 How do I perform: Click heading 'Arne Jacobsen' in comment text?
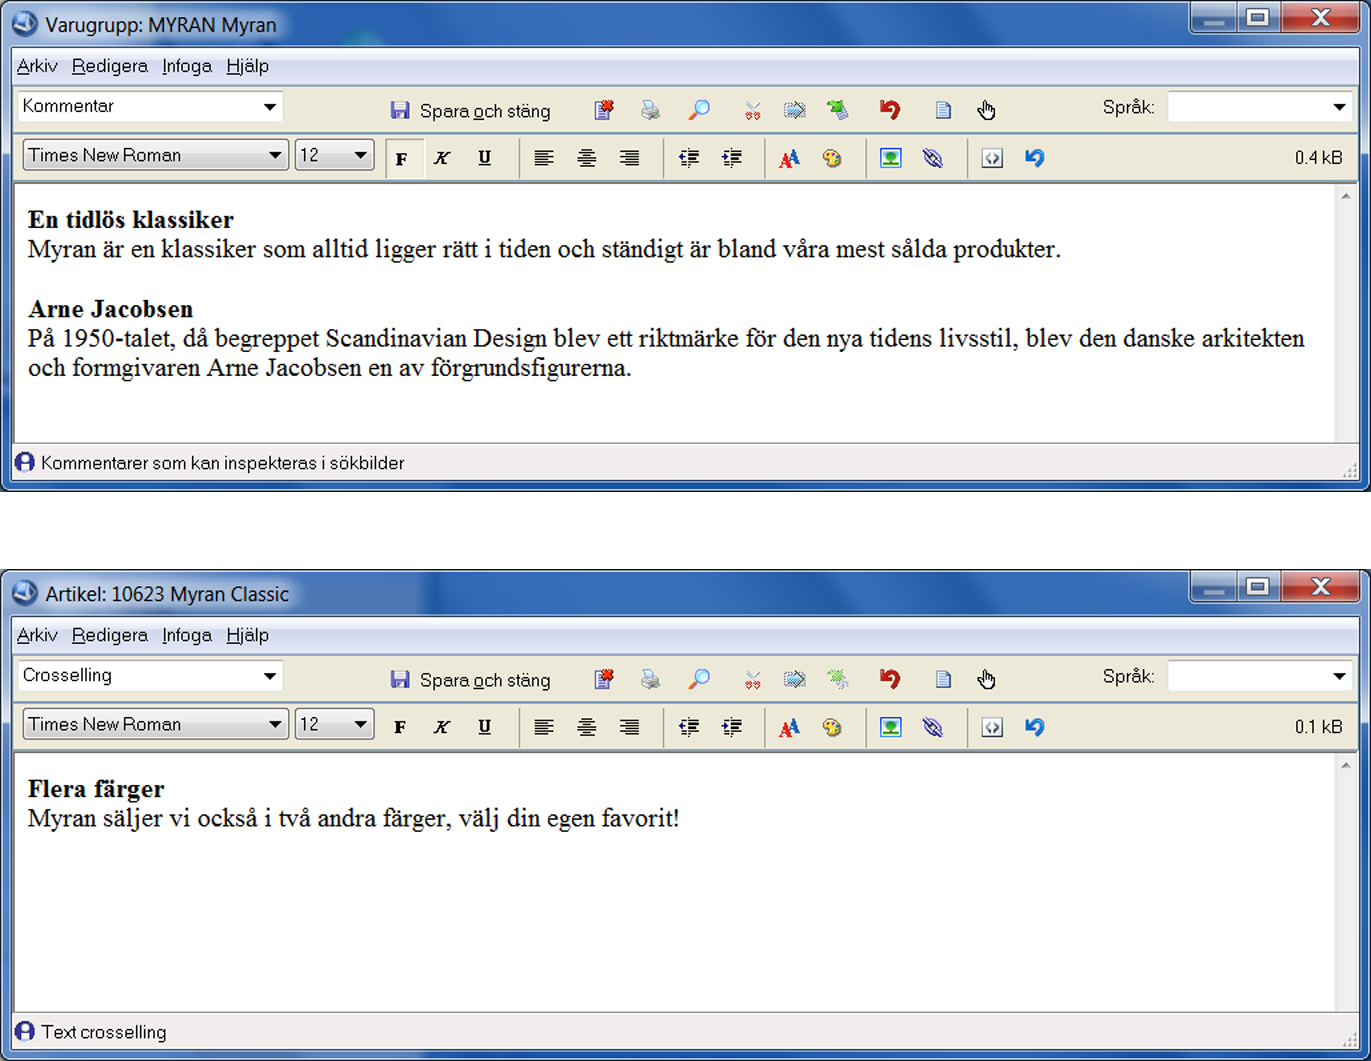(110, 308)
